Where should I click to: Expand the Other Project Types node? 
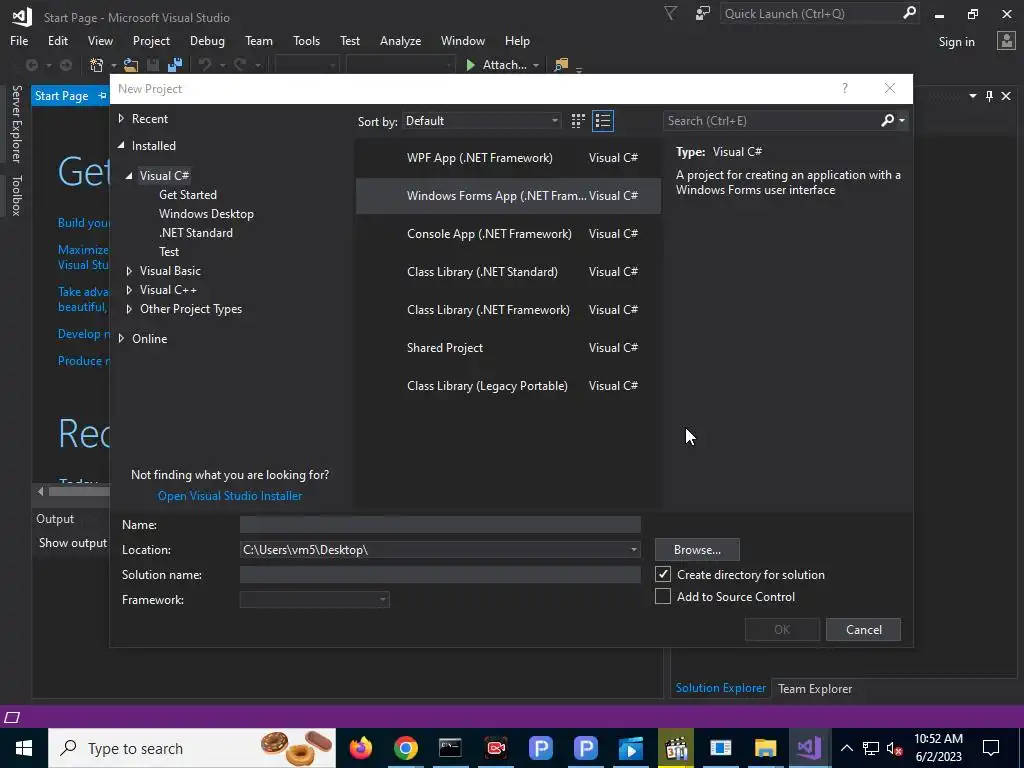click(x=129, y=309)
